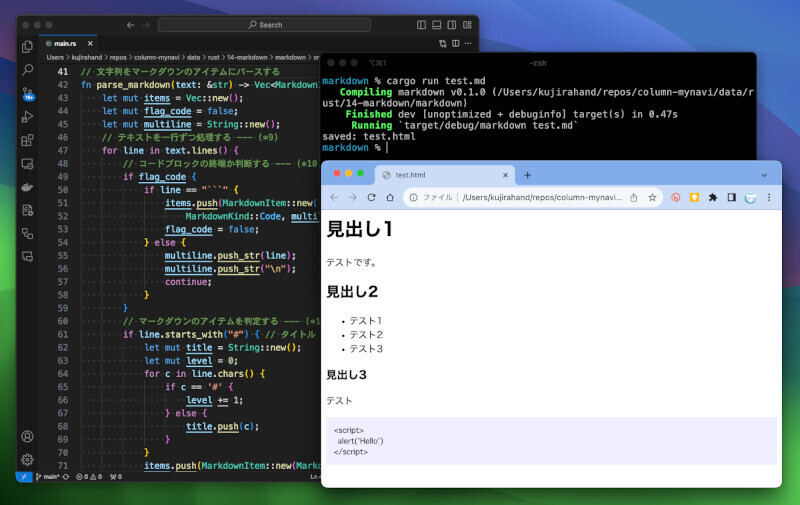Image resolution: width=800 pixels, height=505 pixels.
Task: Bookmark this page with the star icon
Action: tap(653, 198)
